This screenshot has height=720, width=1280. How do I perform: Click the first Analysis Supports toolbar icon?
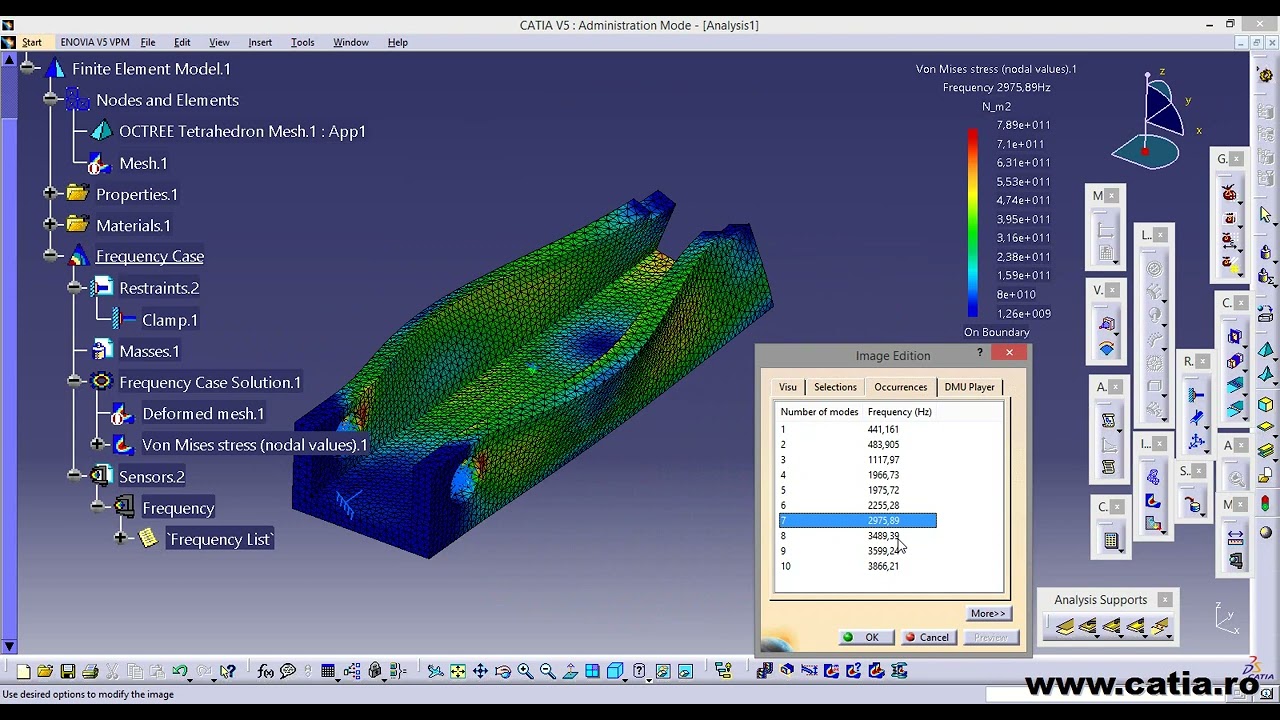pyautogui.click(x=1064, y=627)
